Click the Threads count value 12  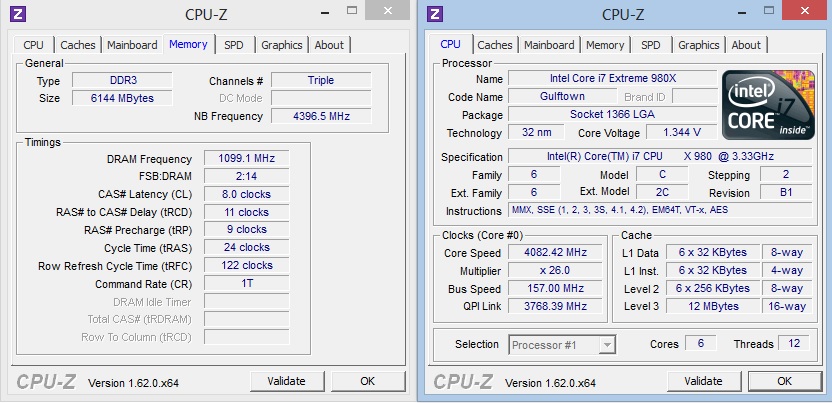[x=794, y=343]
